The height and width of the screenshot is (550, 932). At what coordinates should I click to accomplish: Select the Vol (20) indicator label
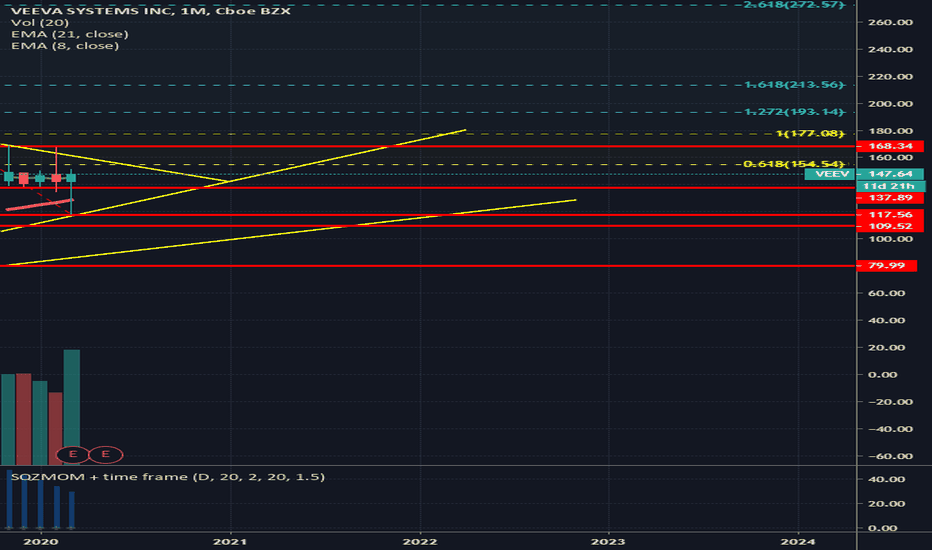point(40,23)
